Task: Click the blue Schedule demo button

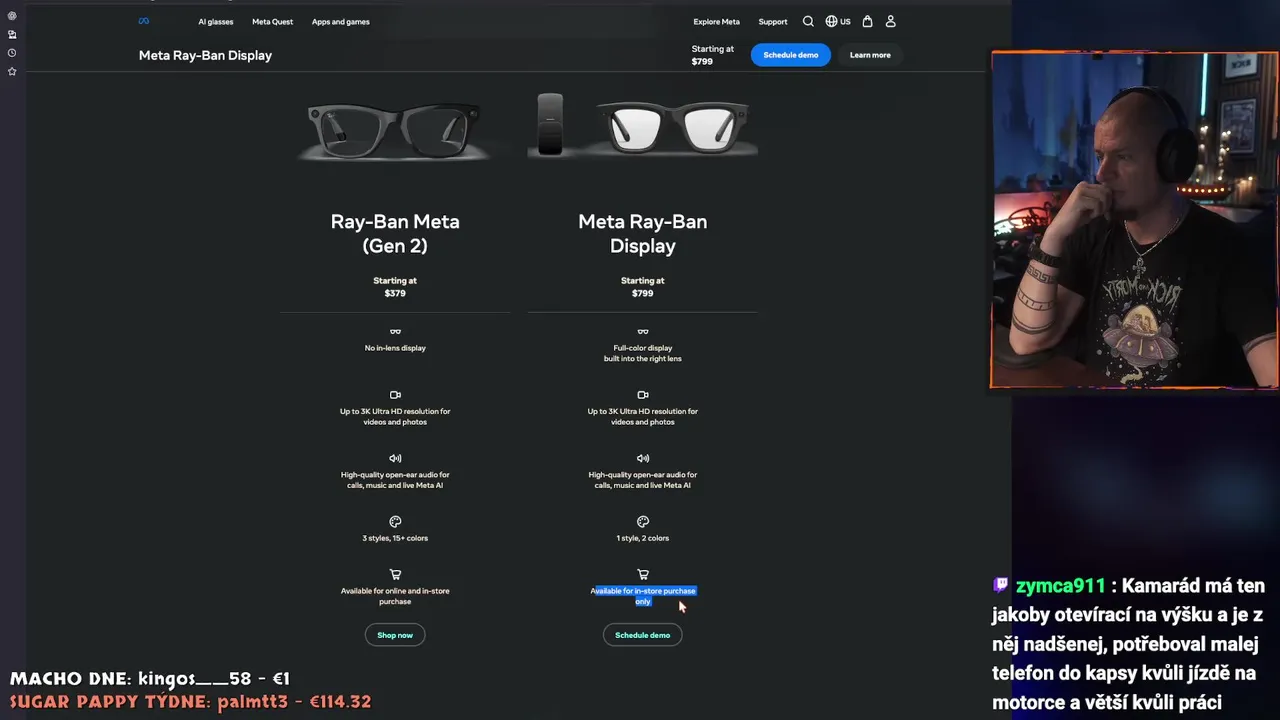Action: pos(790,55)
